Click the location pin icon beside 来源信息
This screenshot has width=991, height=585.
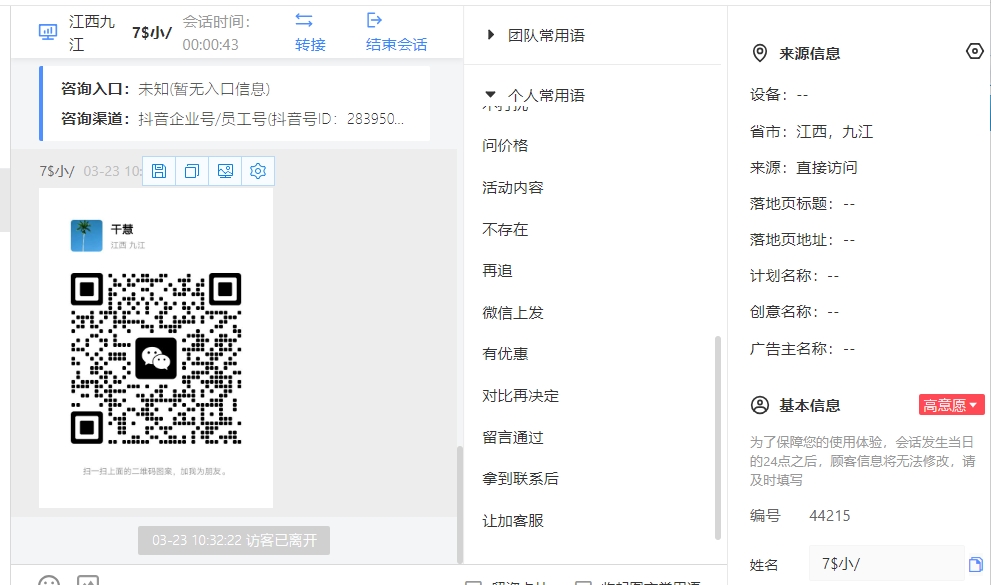[x=760, y=53]
